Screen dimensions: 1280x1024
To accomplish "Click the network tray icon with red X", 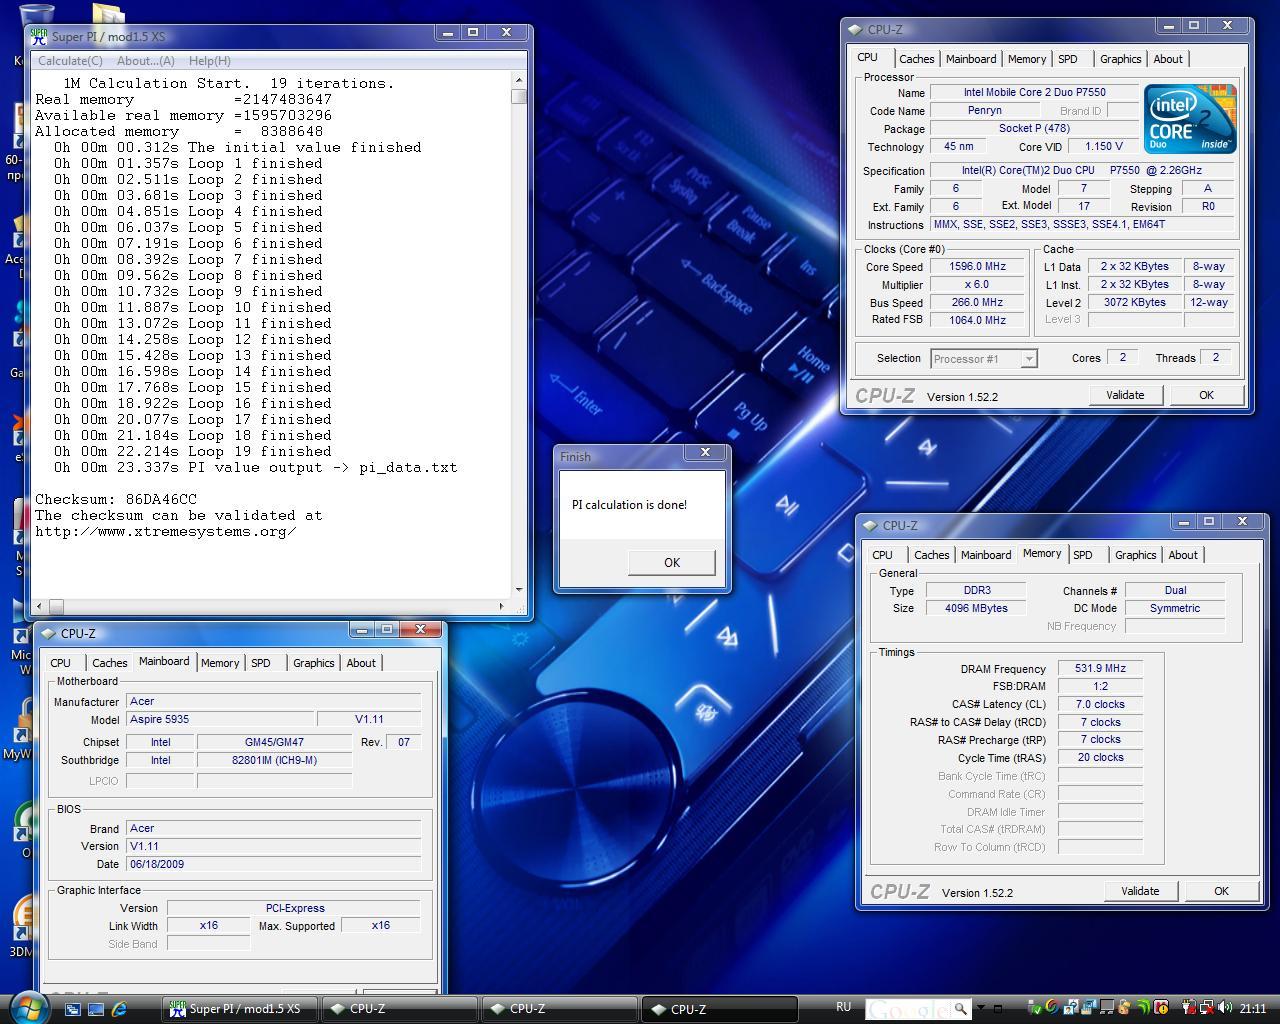I will point(1207,1007).
